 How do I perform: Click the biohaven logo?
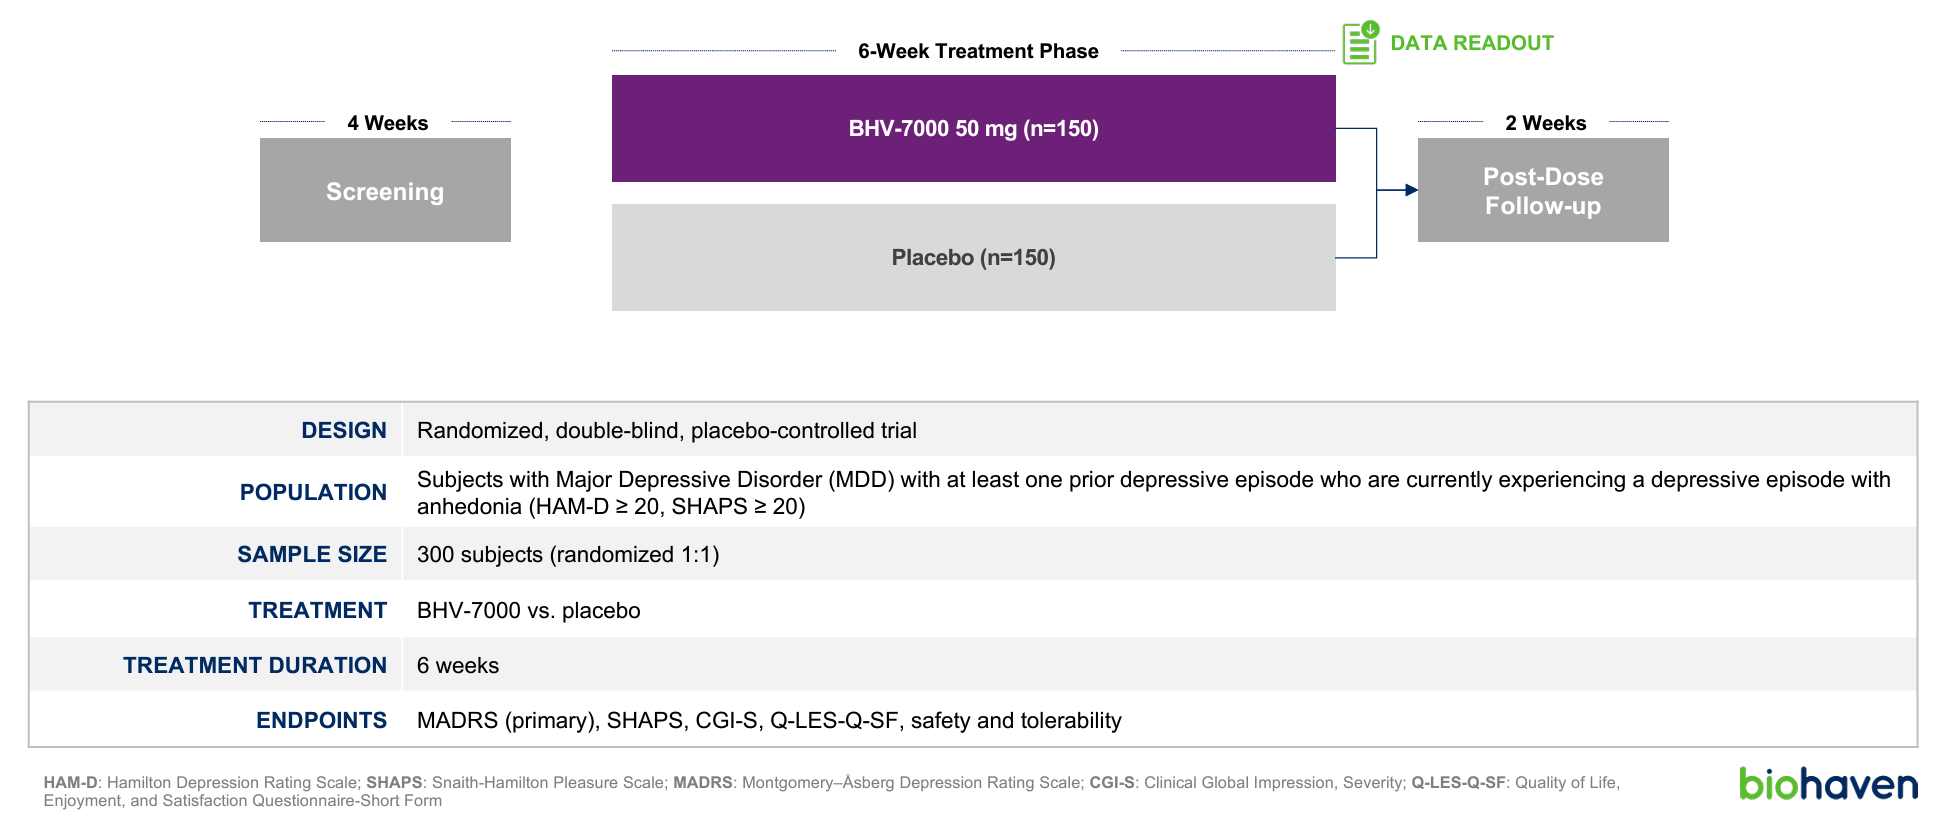pos(1827,784)
